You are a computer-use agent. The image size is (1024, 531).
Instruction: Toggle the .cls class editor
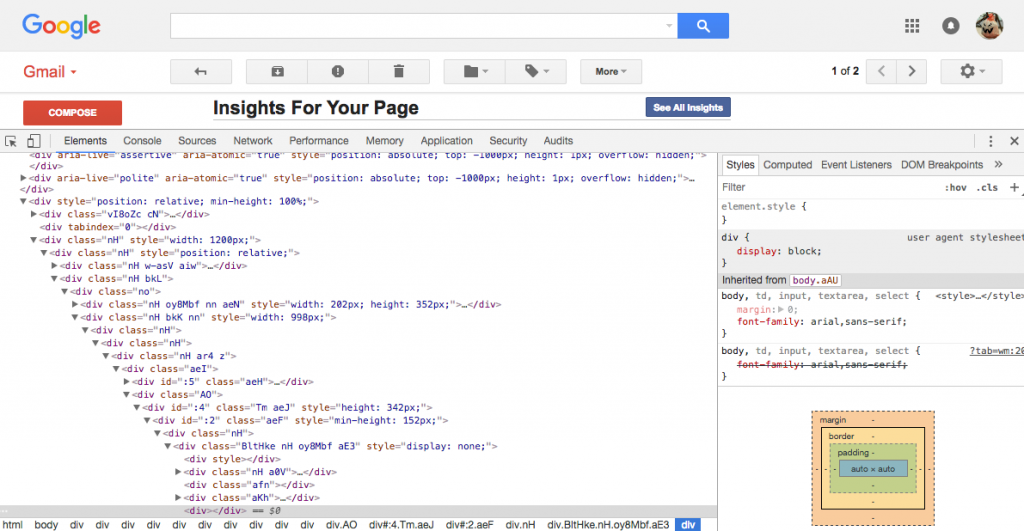[x=987, y=187]
